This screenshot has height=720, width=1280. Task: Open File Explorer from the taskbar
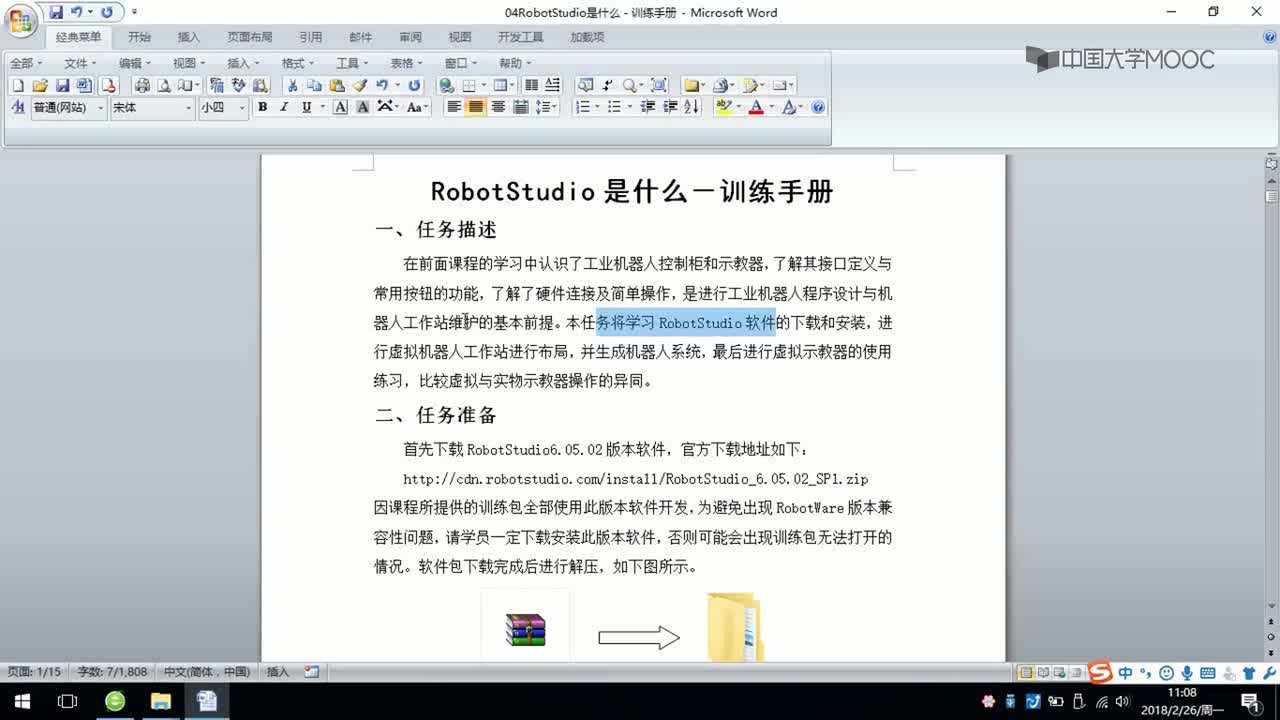point(160,701)
